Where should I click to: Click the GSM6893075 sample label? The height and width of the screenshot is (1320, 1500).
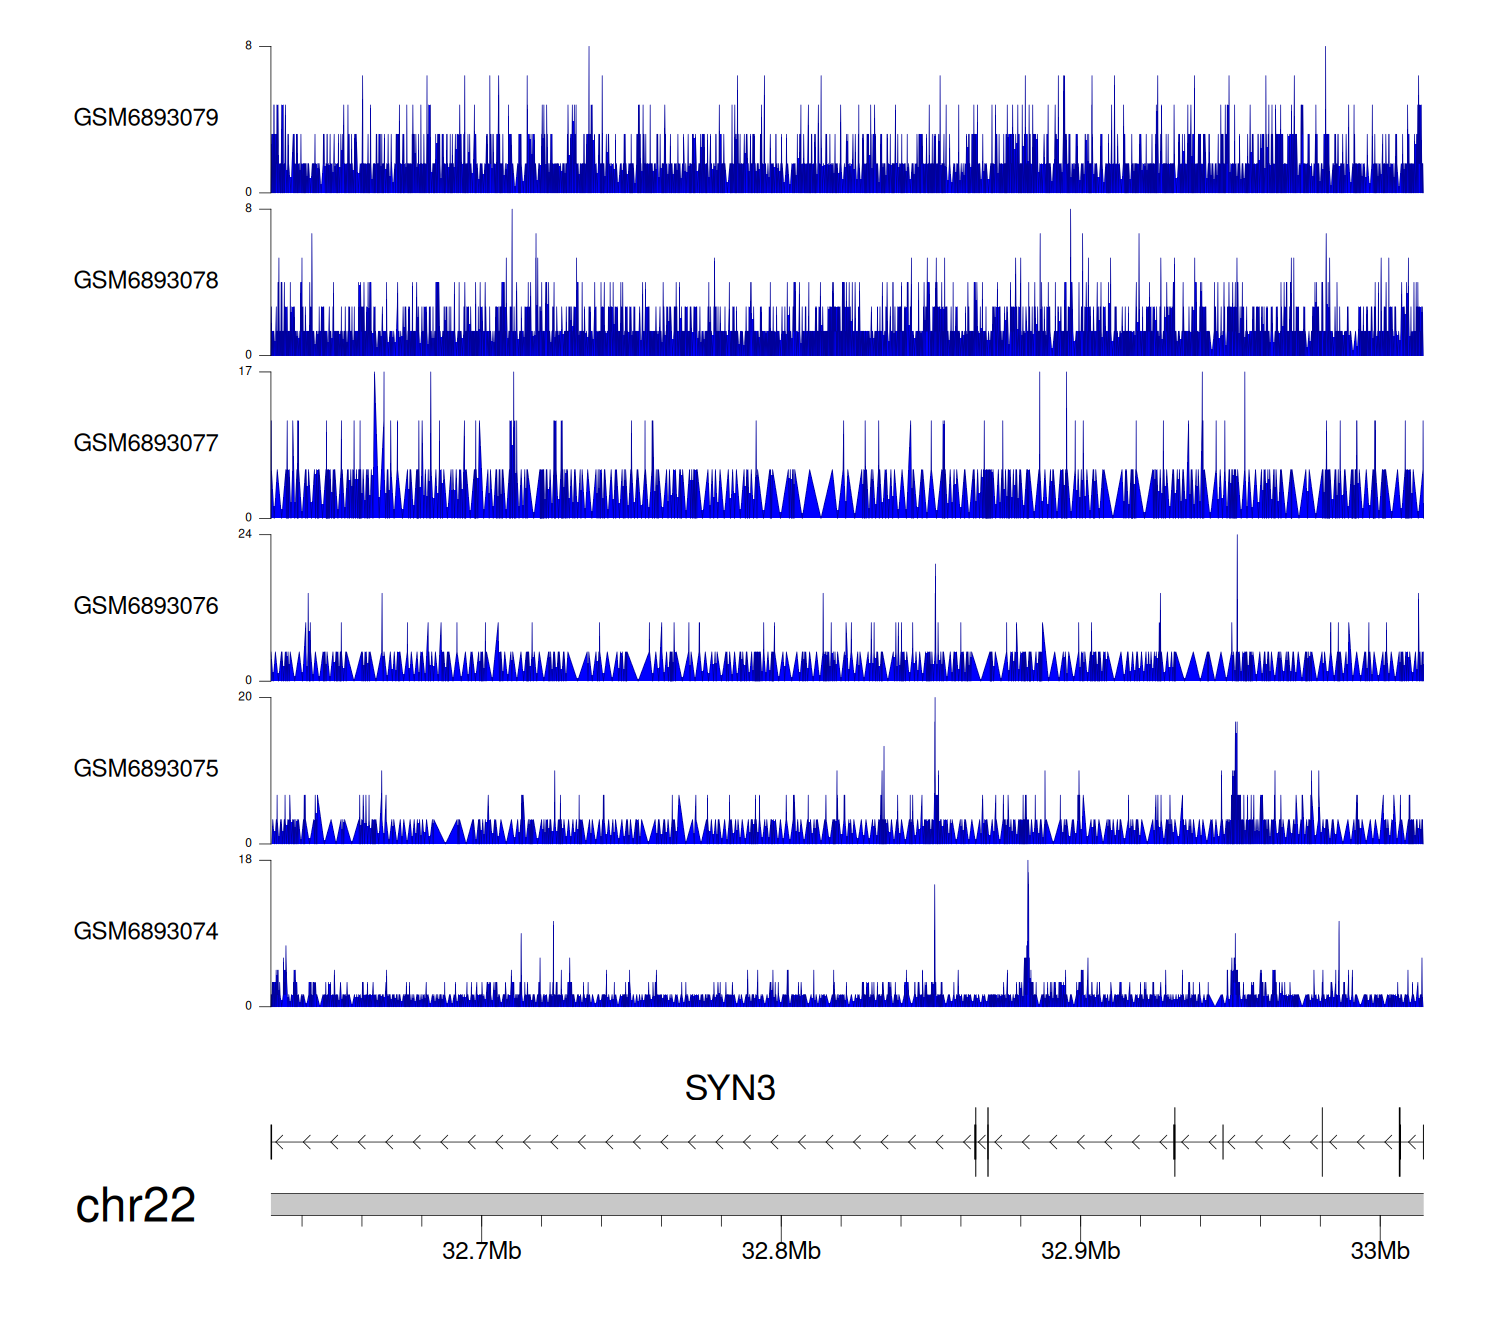146,769
